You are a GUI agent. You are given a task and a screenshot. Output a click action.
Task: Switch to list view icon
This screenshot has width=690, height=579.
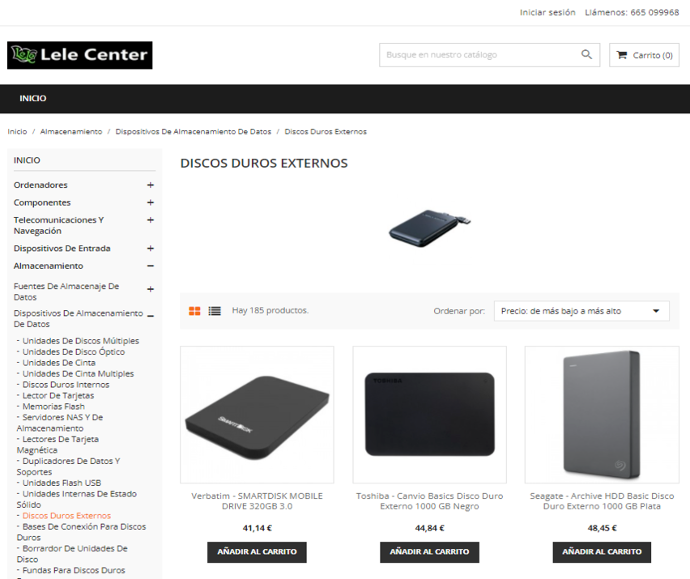click(x=215, y=311)
